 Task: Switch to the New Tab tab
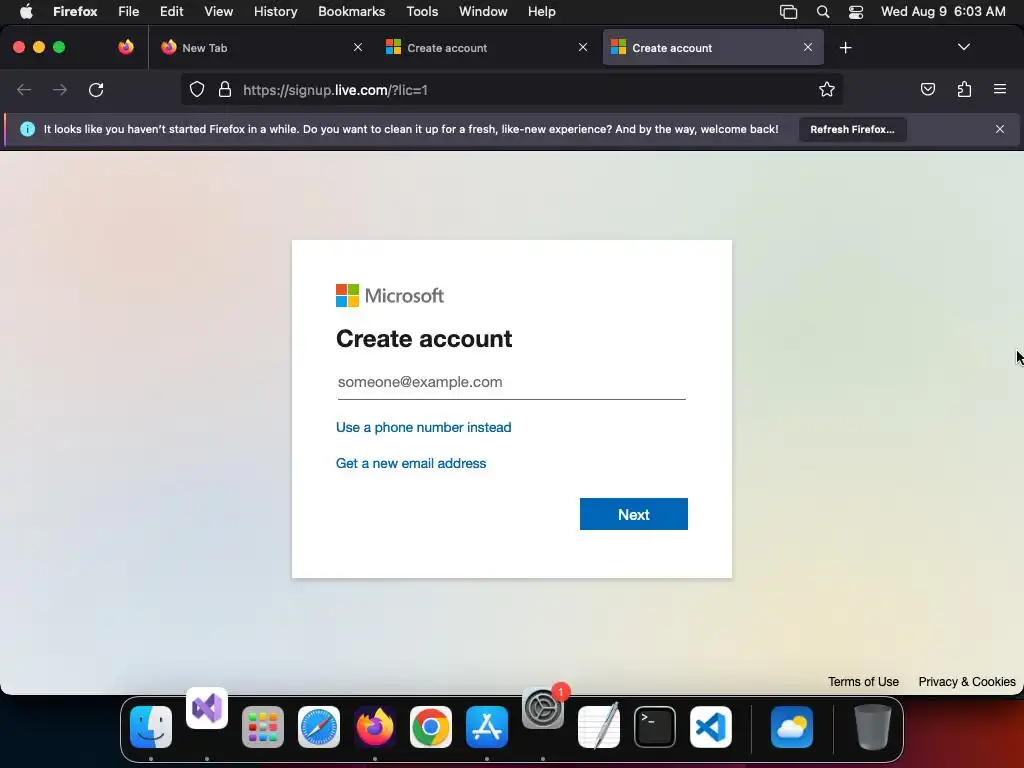pos(261,47)
